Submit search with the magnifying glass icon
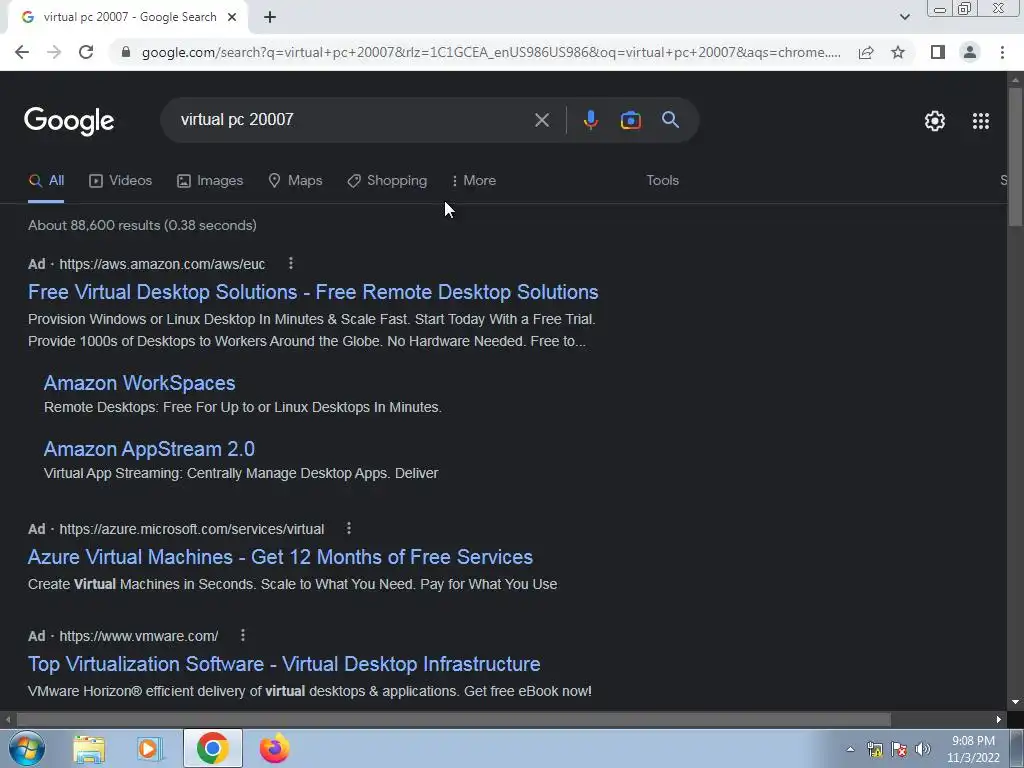This screenshot has width=1024, height=768. point(671,120)
